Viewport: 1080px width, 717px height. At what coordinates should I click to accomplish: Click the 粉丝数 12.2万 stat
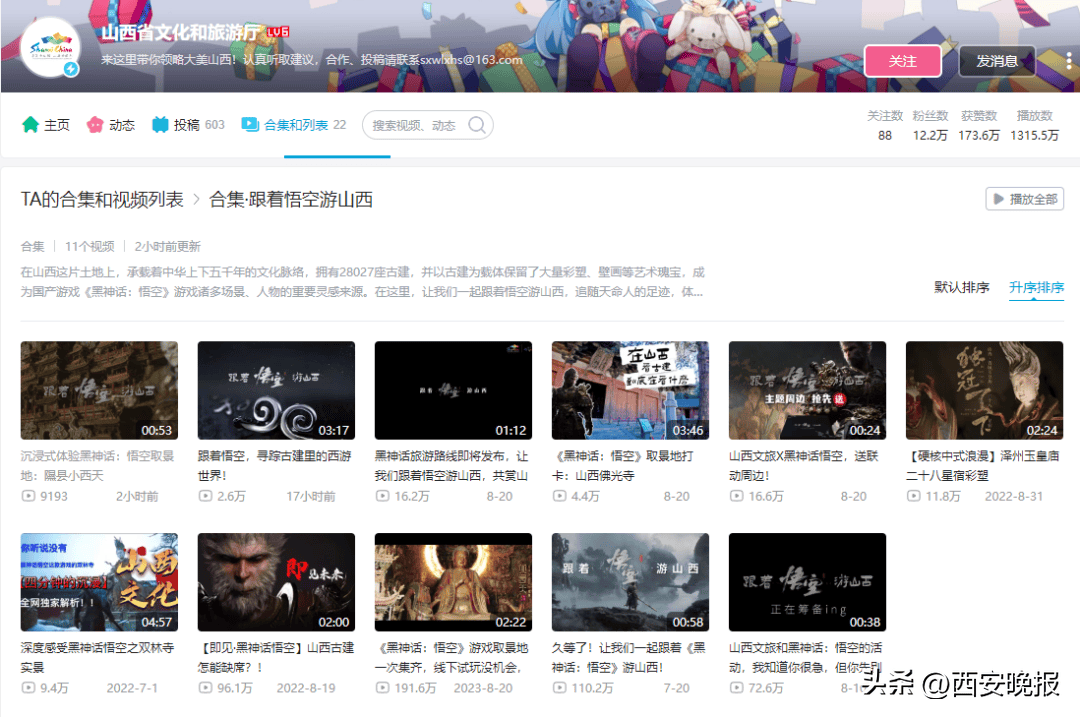coord(931,125)
